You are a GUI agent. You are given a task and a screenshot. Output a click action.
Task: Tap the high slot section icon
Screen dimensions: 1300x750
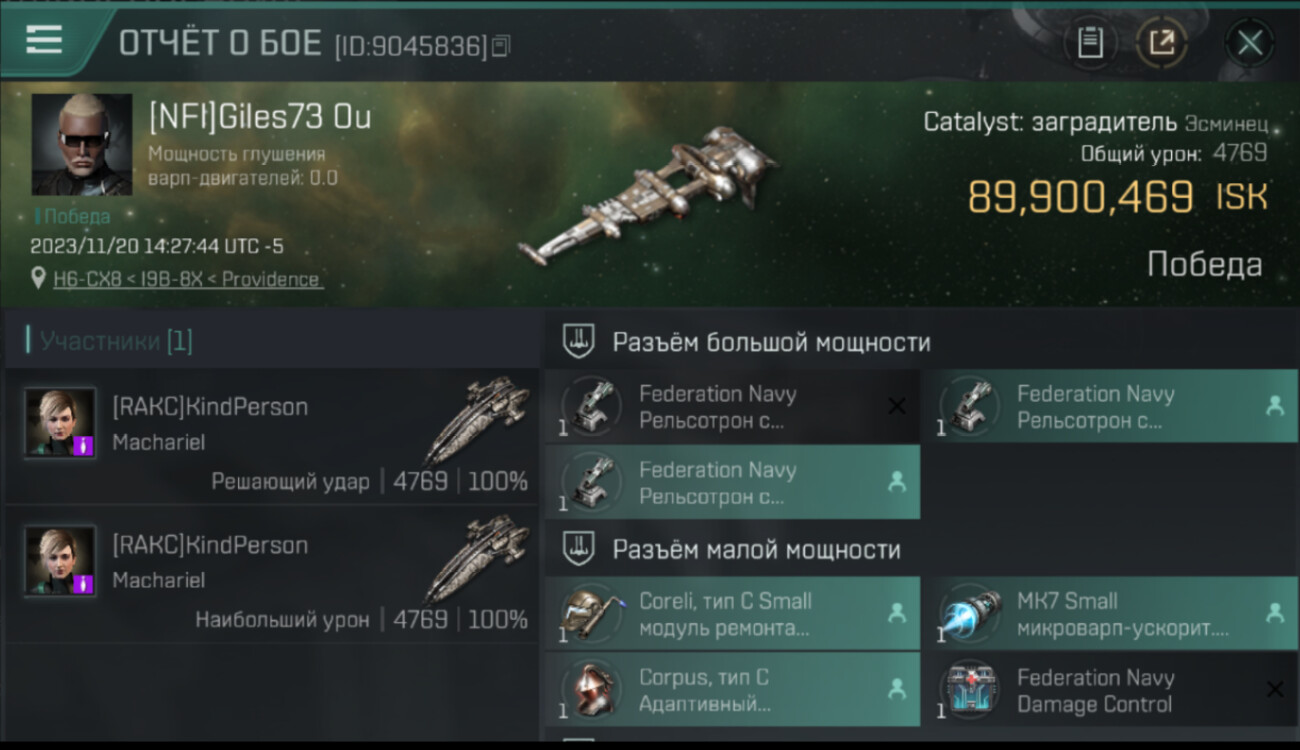(x=578, y=342)
